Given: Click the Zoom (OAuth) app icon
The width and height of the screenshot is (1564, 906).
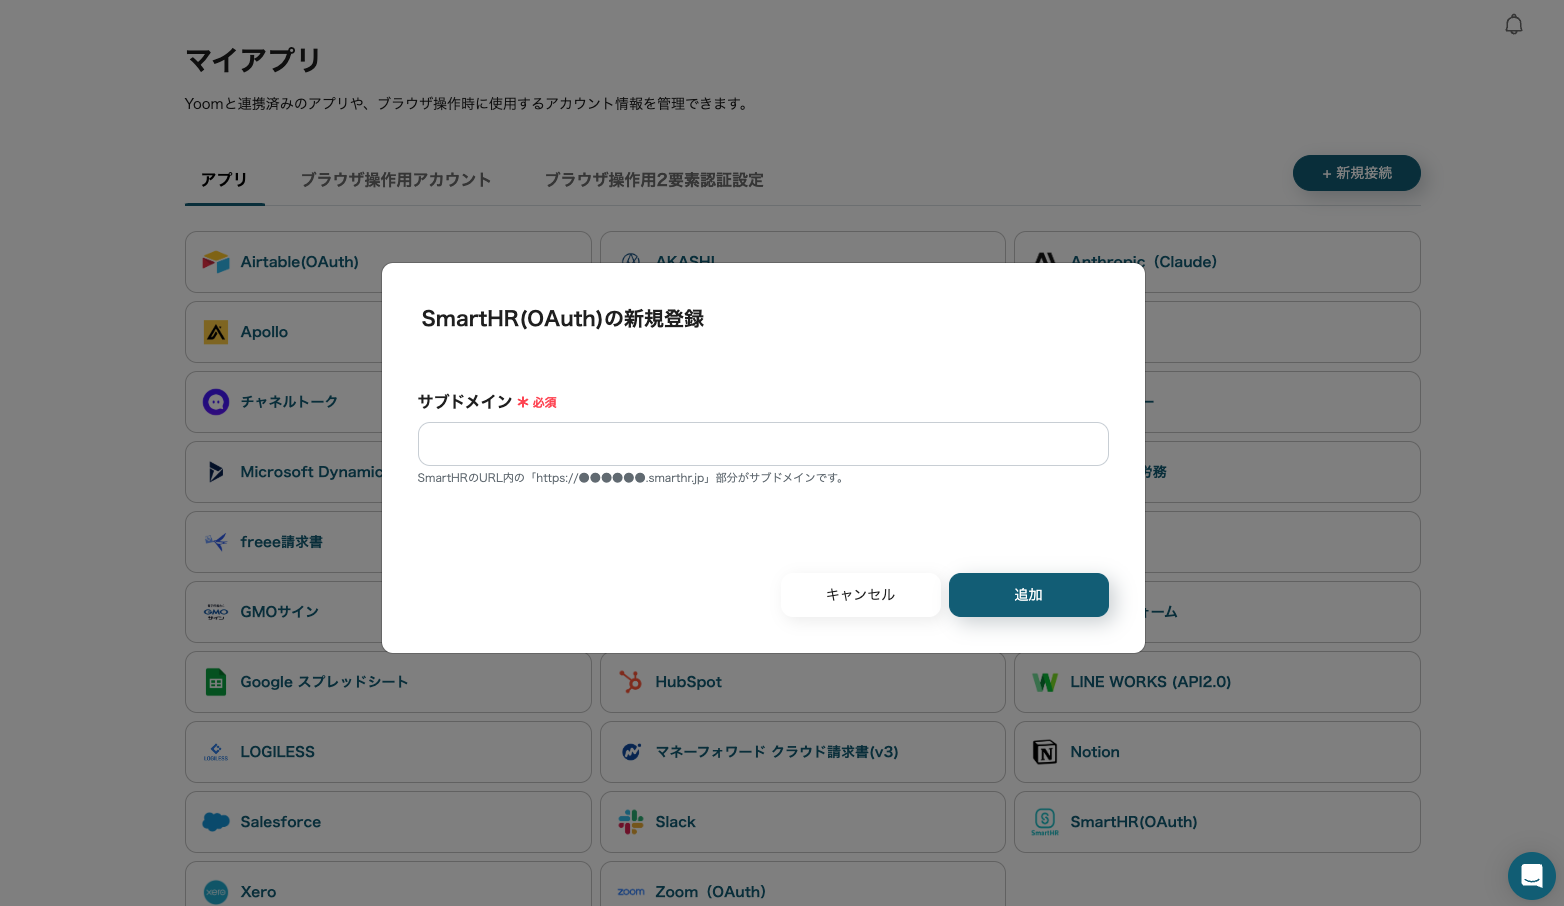Looking at the screenshot, I should (631, 892).
